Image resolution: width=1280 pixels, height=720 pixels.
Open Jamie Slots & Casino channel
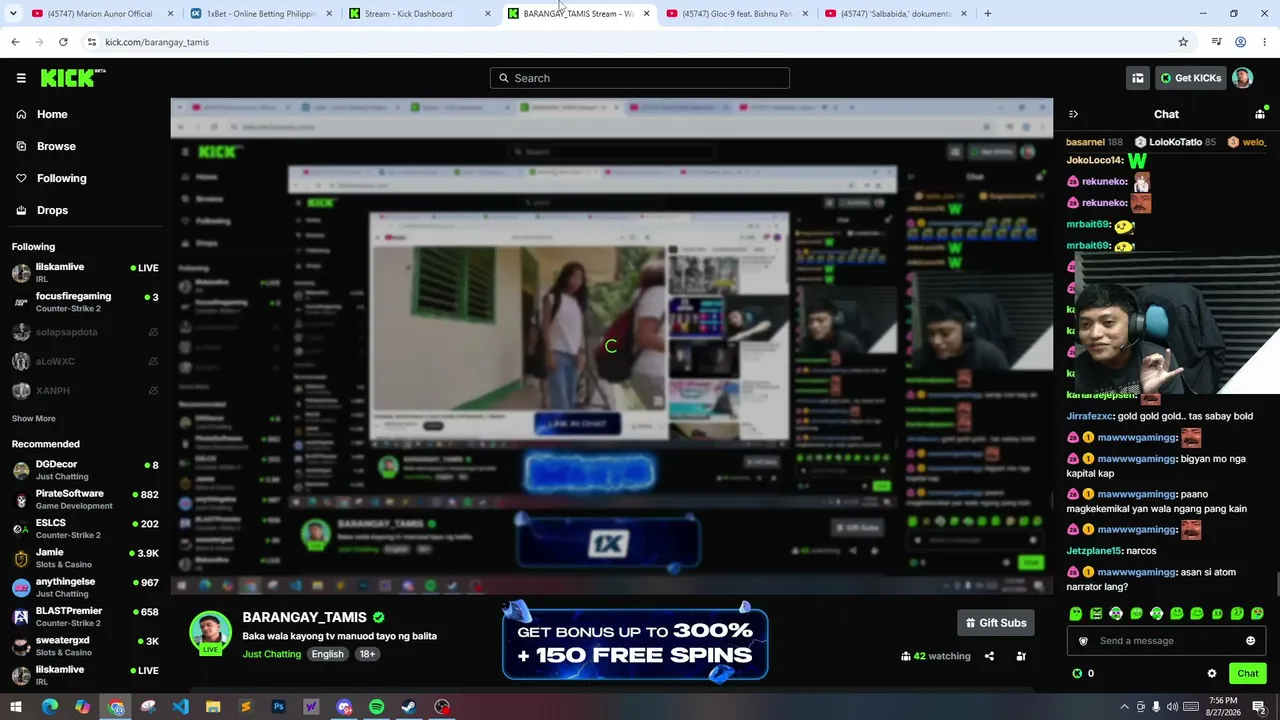point(85,558)
